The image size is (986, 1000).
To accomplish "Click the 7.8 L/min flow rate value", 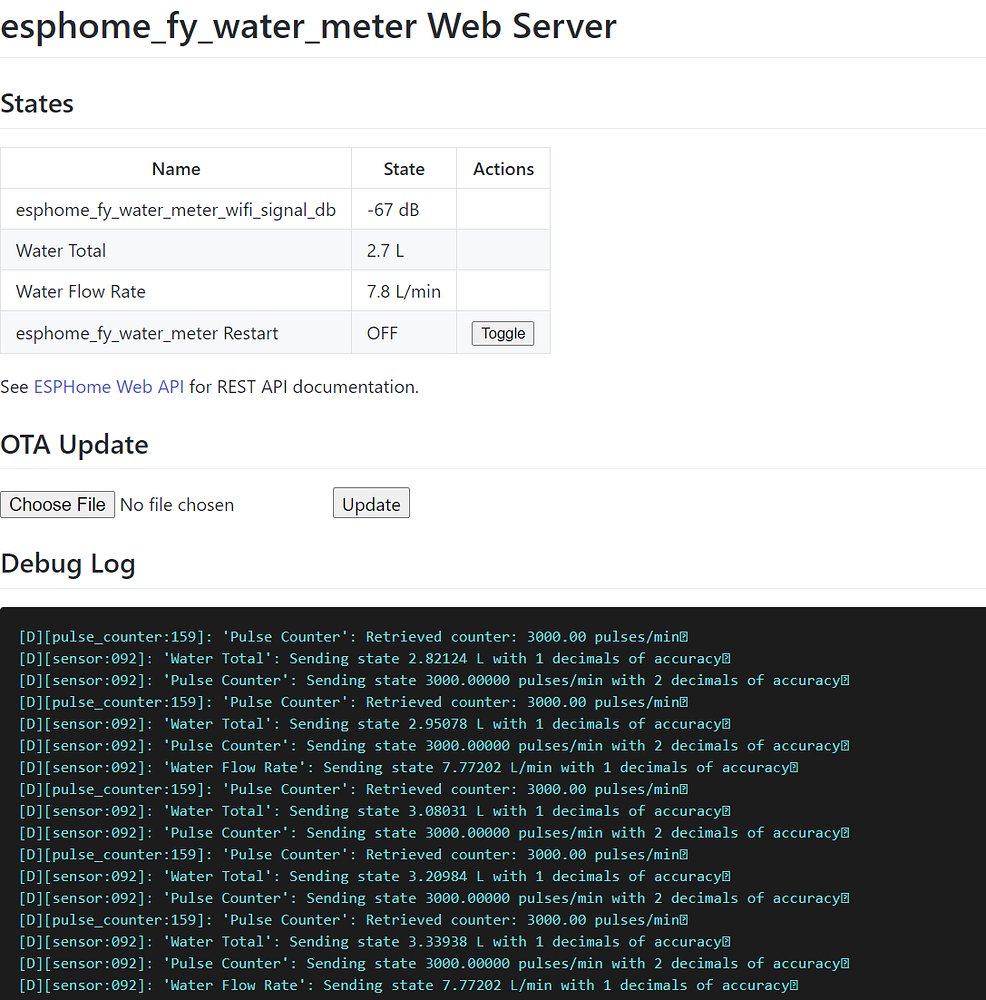I will point(404,291).
